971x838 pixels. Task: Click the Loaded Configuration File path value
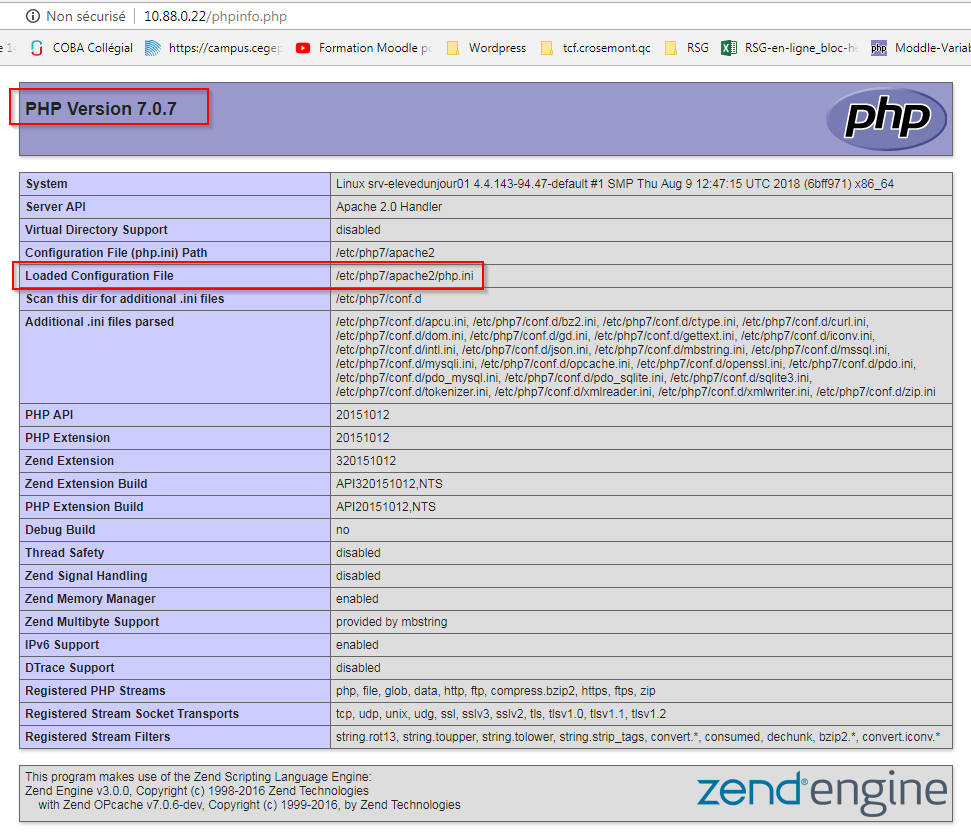405,276
